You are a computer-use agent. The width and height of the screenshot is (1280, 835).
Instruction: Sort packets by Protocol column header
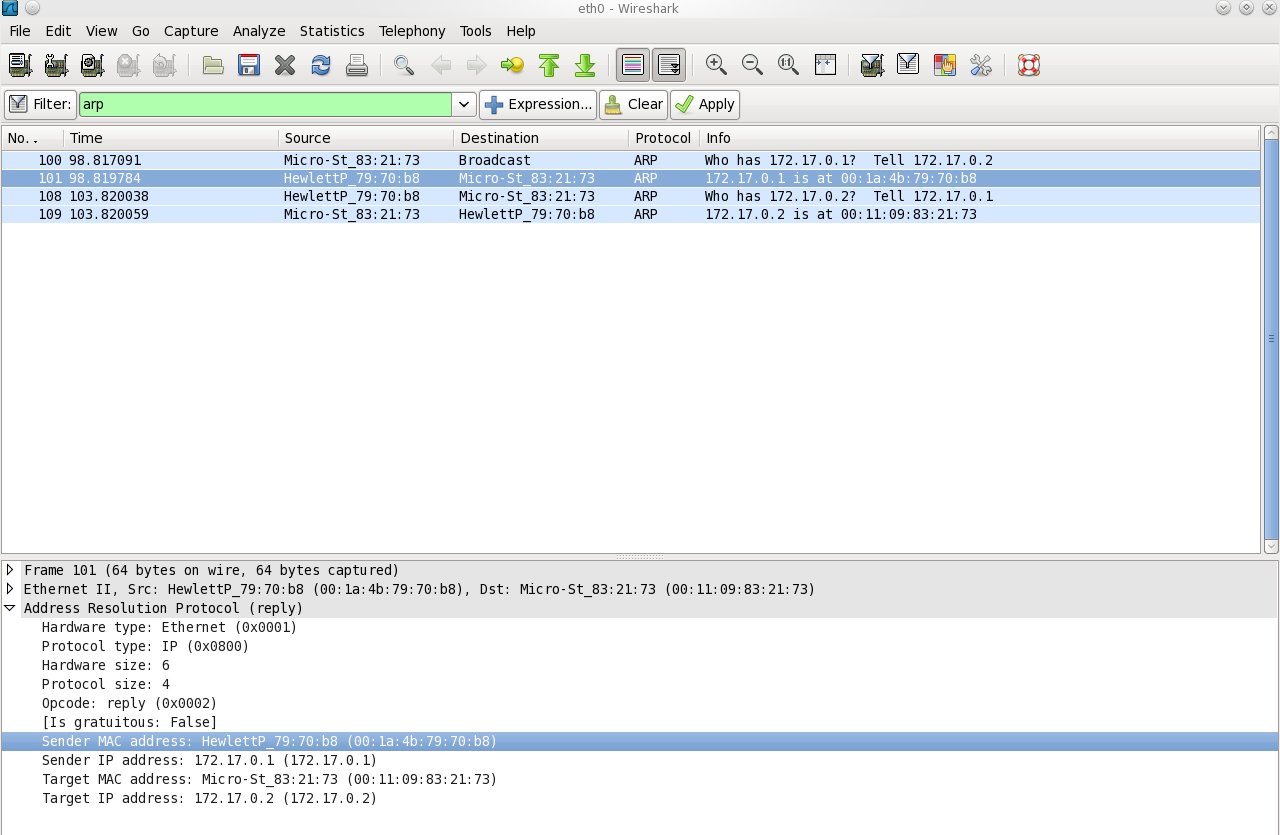tap(663, 138)
